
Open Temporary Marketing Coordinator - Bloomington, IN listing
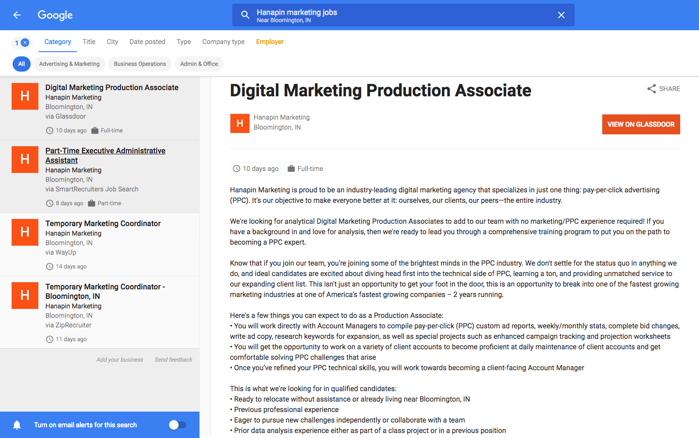coord(100,312)
